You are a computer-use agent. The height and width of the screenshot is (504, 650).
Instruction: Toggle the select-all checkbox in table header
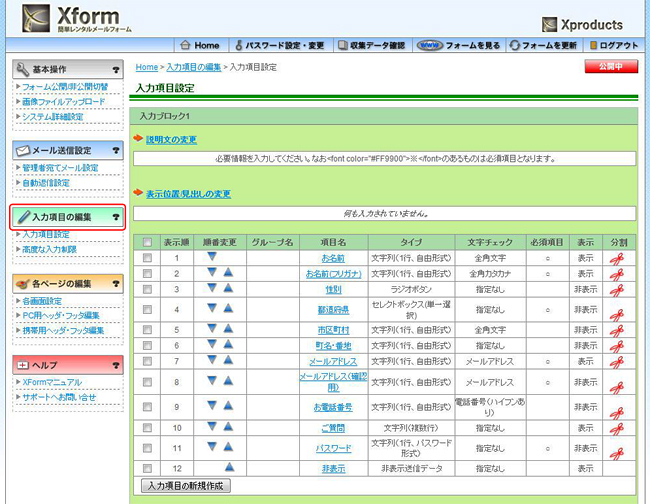[147, 242]
